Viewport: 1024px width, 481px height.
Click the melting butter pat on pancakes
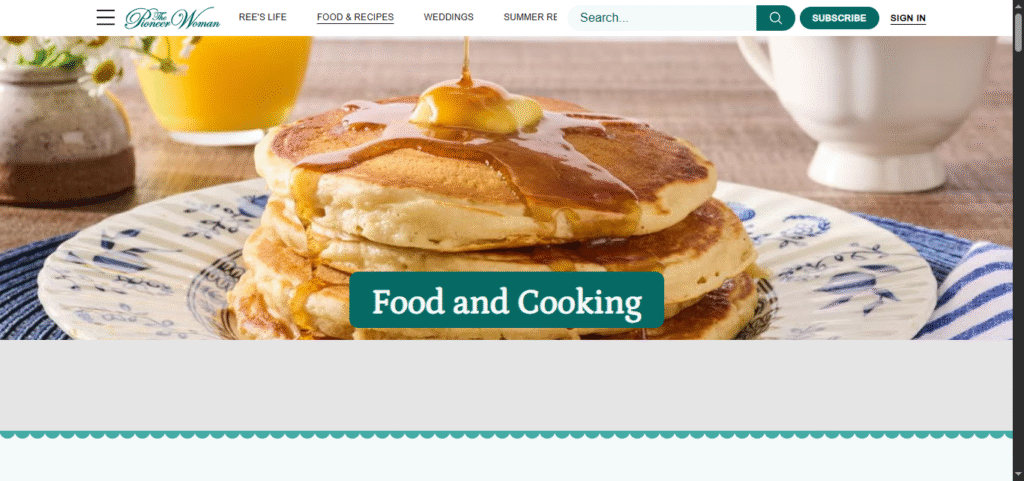[477, 108]
